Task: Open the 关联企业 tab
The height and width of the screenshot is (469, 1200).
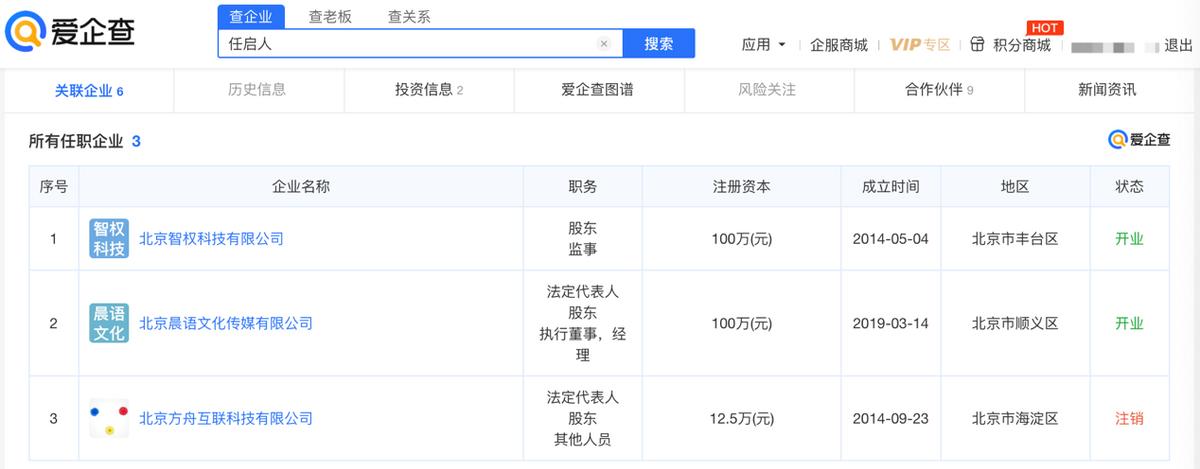Action: [x=89, y=91]
